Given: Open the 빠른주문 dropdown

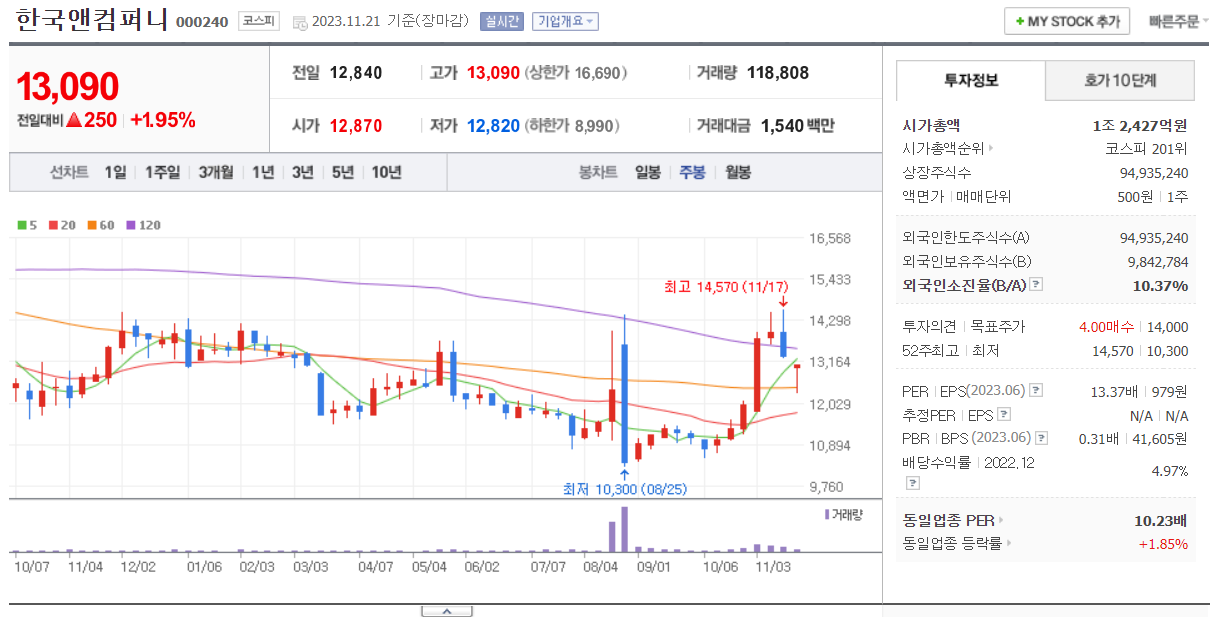Looking at the screenshot, I should tap(1178, 21).
